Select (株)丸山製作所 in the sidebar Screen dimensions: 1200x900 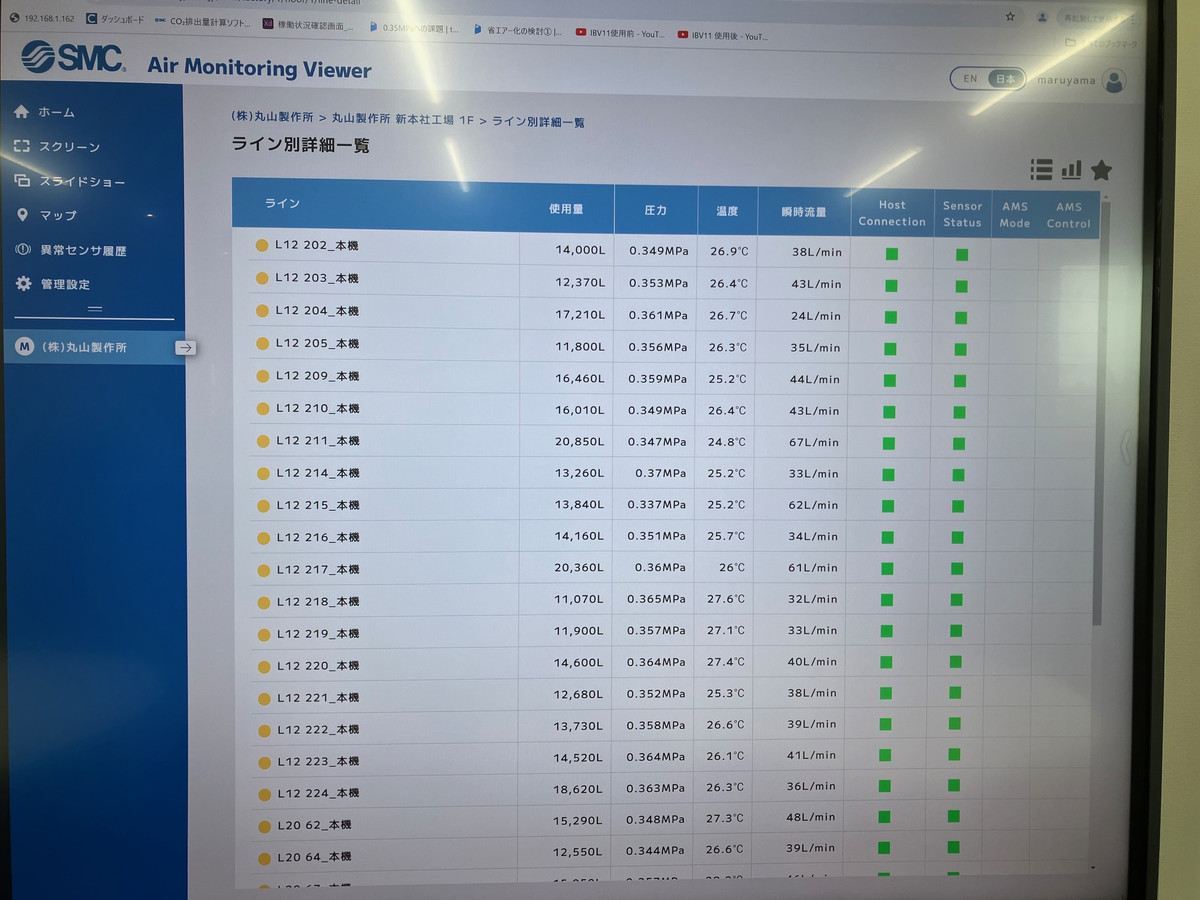coord(93,347)
